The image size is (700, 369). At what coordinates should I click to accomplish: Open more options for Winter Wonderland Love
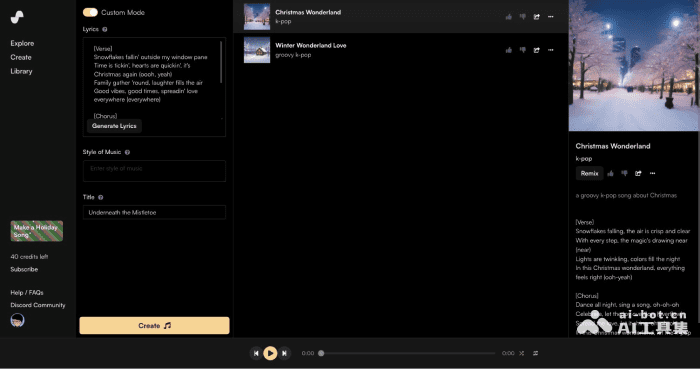[550, 50]
